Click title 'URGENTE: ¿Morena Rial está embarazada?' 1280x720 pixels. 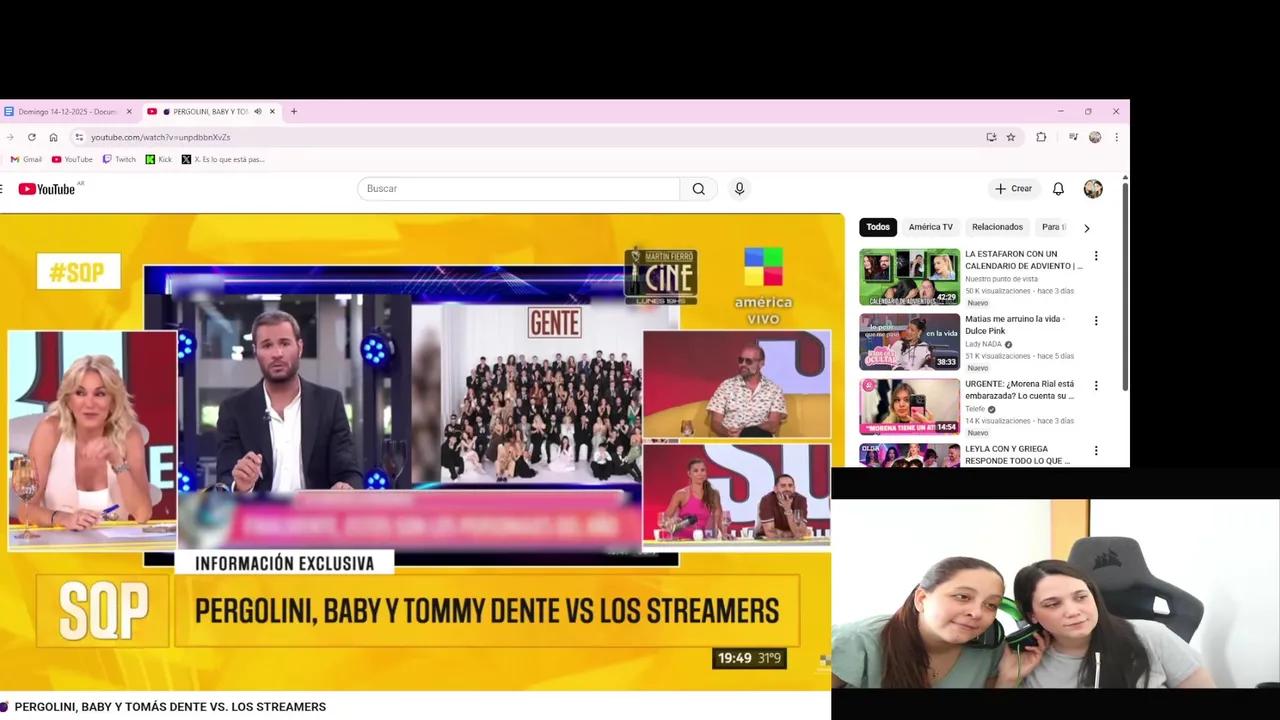point(1019,390)
